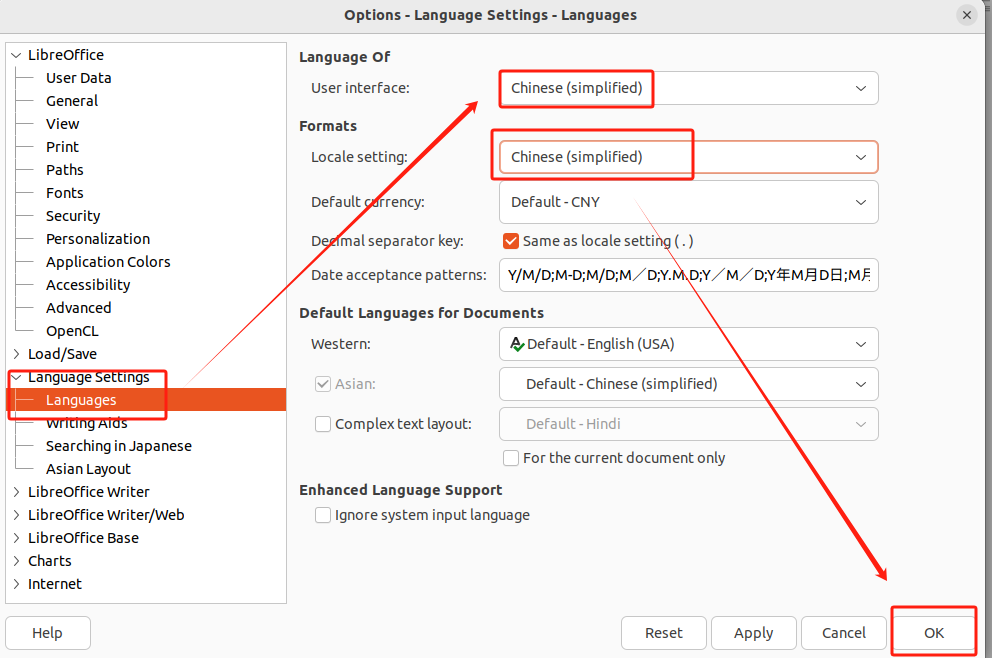Screen dimensions: 992x658
Task: Select Asian Layout in the tree
Action: click(x=88, y=469)
